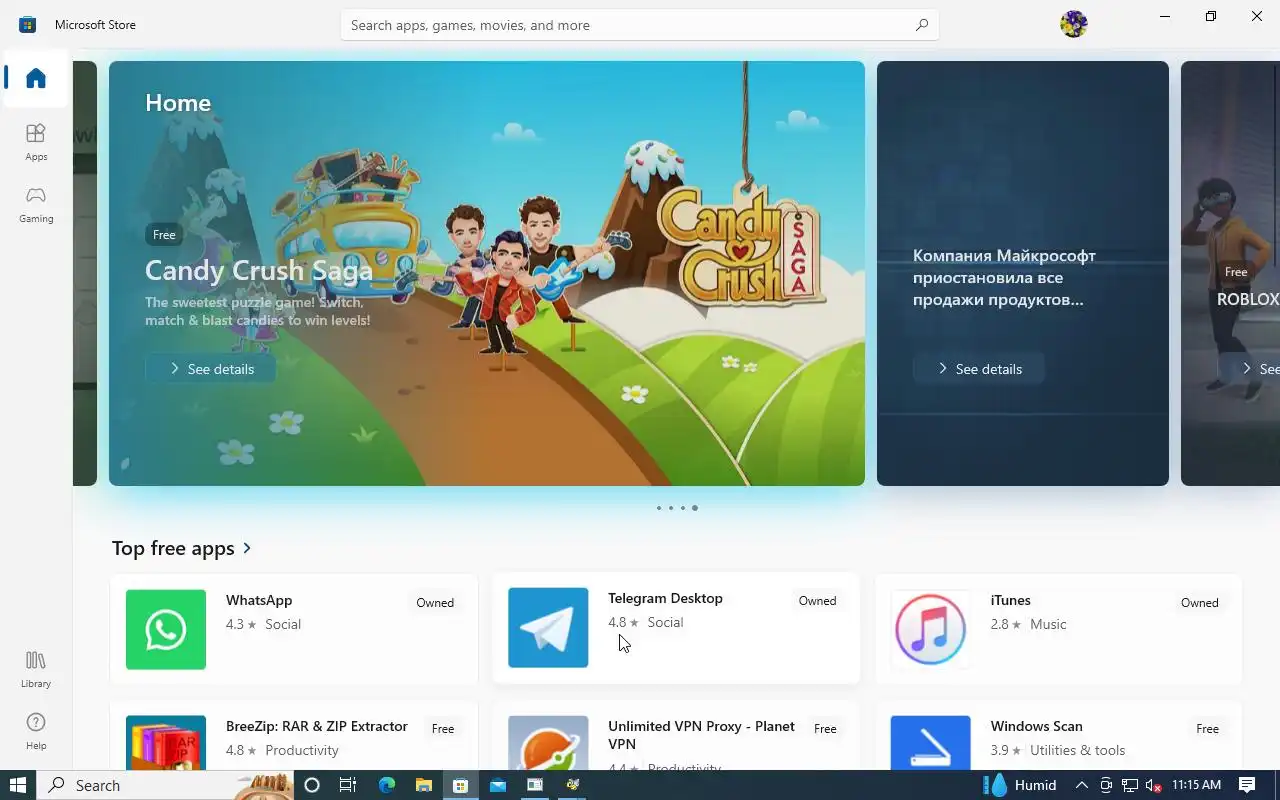Open the Home tab in sidebar

(36, 78)
